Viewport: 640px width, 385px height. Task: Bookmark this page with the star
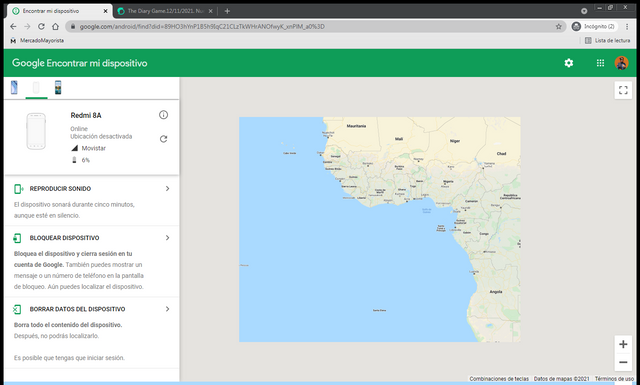pyautogui.click(x=558, y=27)
